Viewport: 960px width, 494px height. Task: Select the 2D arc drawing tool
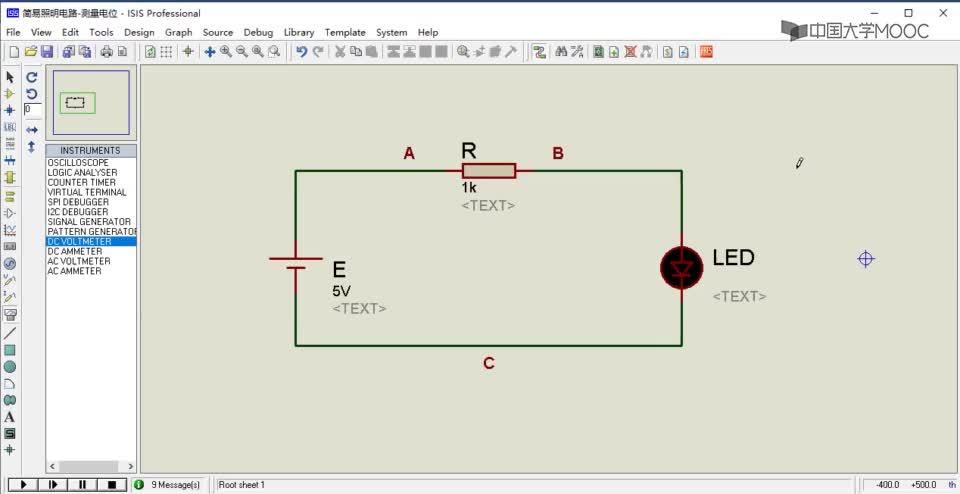[9, 384]
